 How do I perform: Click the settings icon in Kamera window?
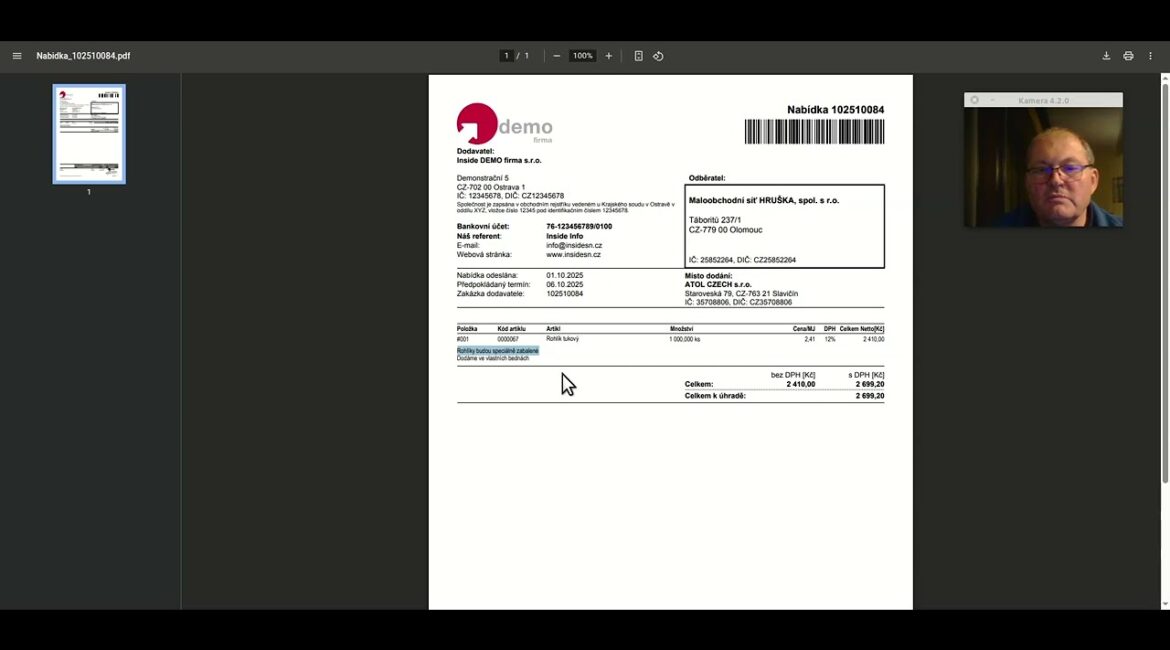(x=975, y=100)
